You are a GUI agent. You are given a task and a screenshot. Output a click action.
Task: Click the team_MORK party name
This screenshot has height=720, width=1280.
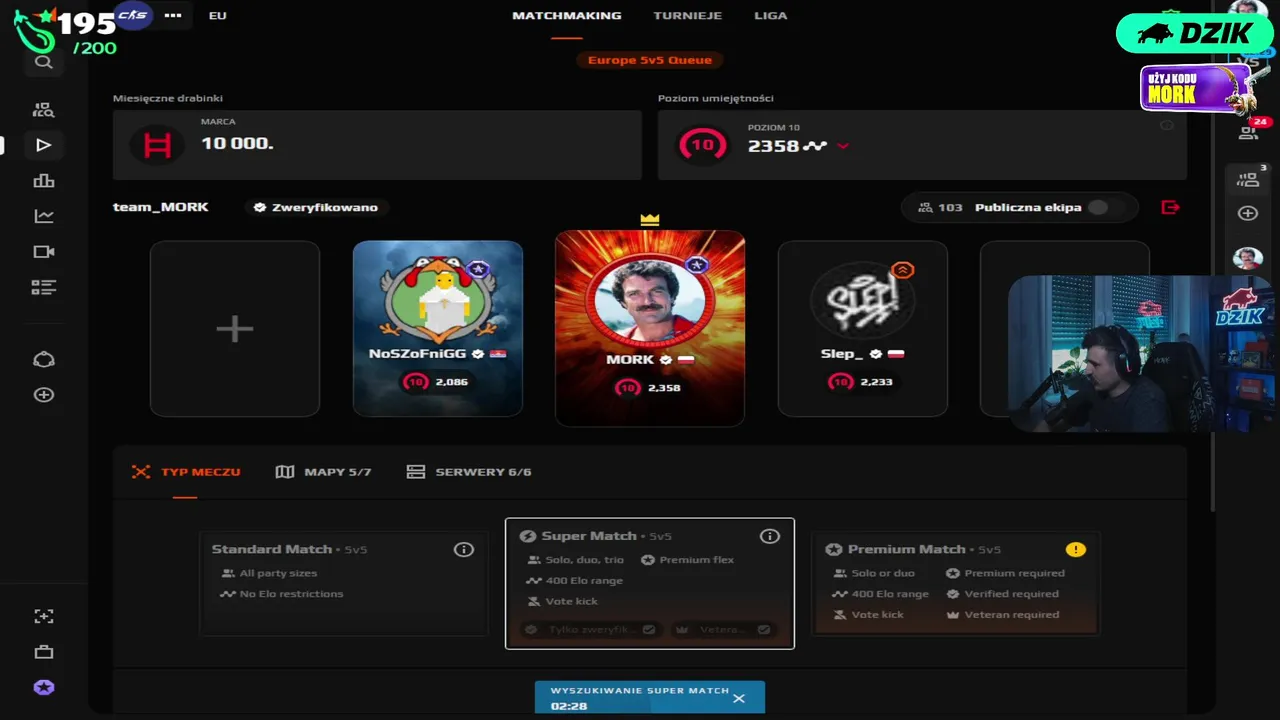point(161,207)
